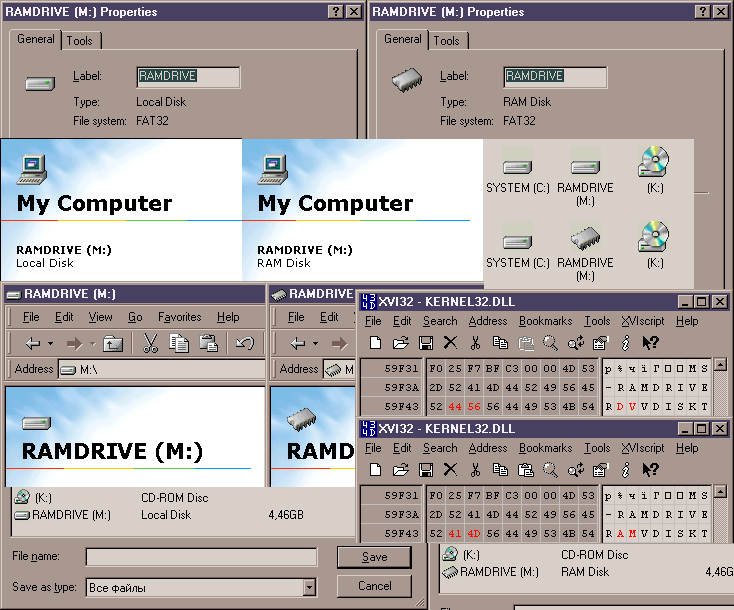Click scissors Cut icon in RAMDRIVE Explorer toolbar
Screen dimensions: 734x610
tap(150, 344)
